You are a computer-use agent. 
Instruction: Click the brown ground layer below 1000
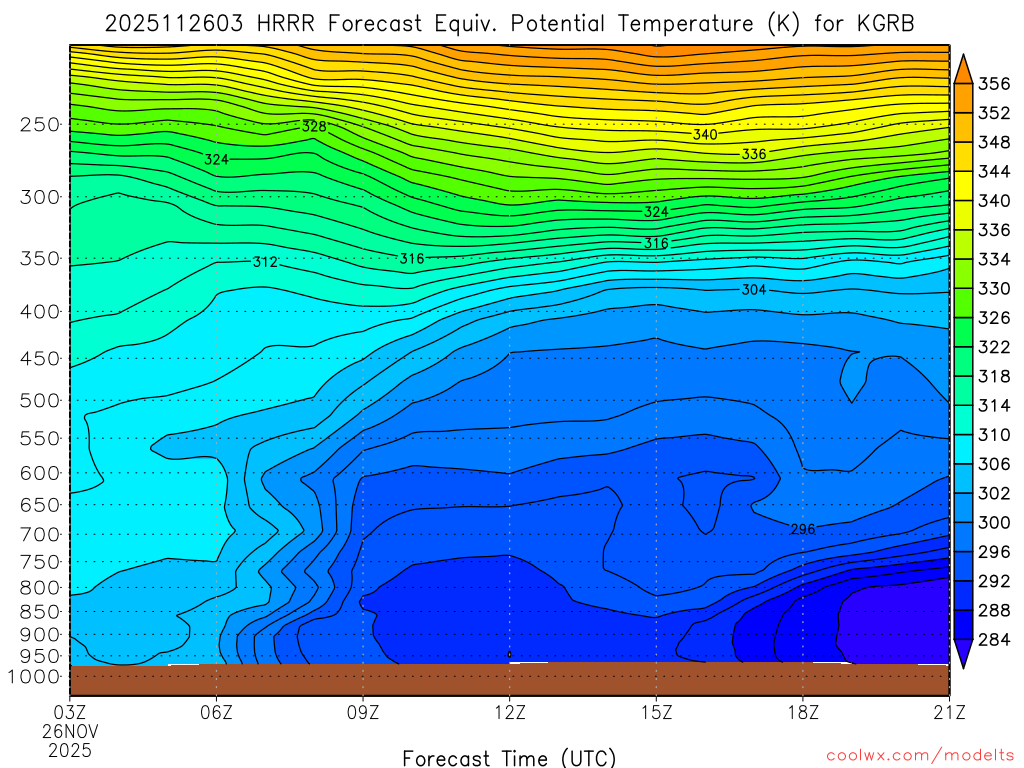tap(509, 680)
